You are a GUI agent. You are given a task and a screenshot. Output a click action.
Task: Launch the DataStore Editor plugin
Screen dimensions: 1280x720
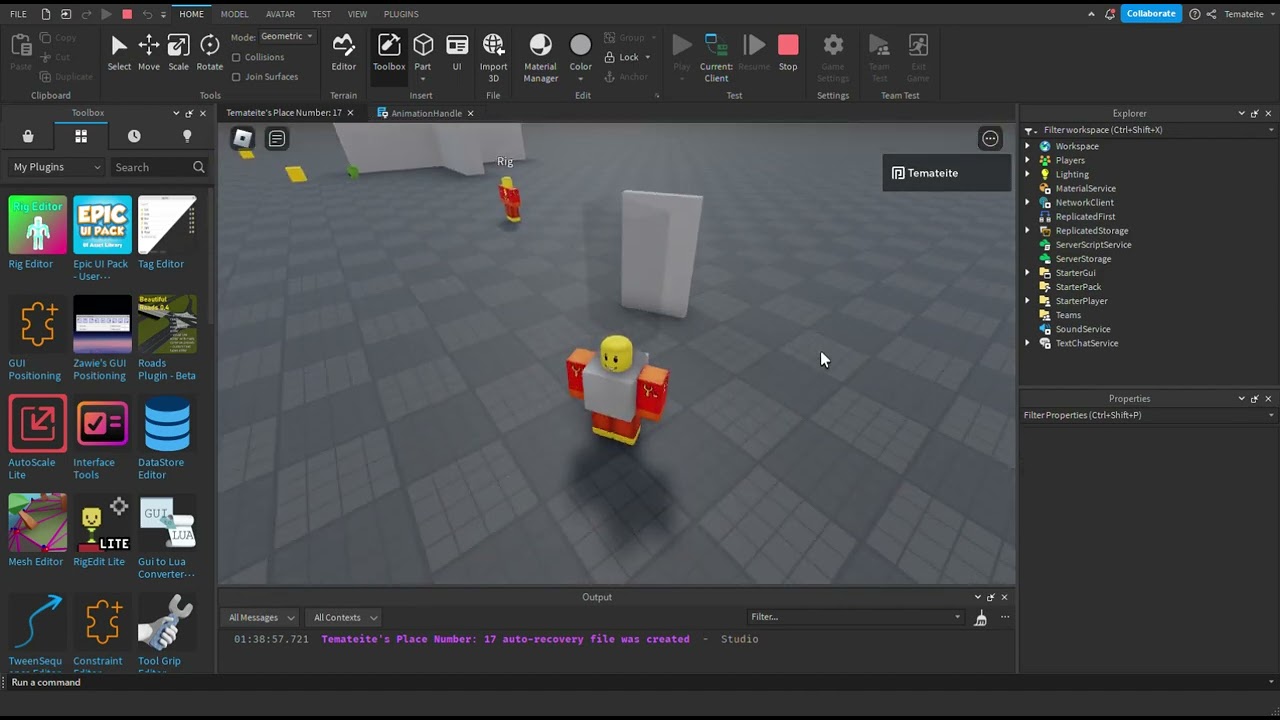(x=167, y=424)
